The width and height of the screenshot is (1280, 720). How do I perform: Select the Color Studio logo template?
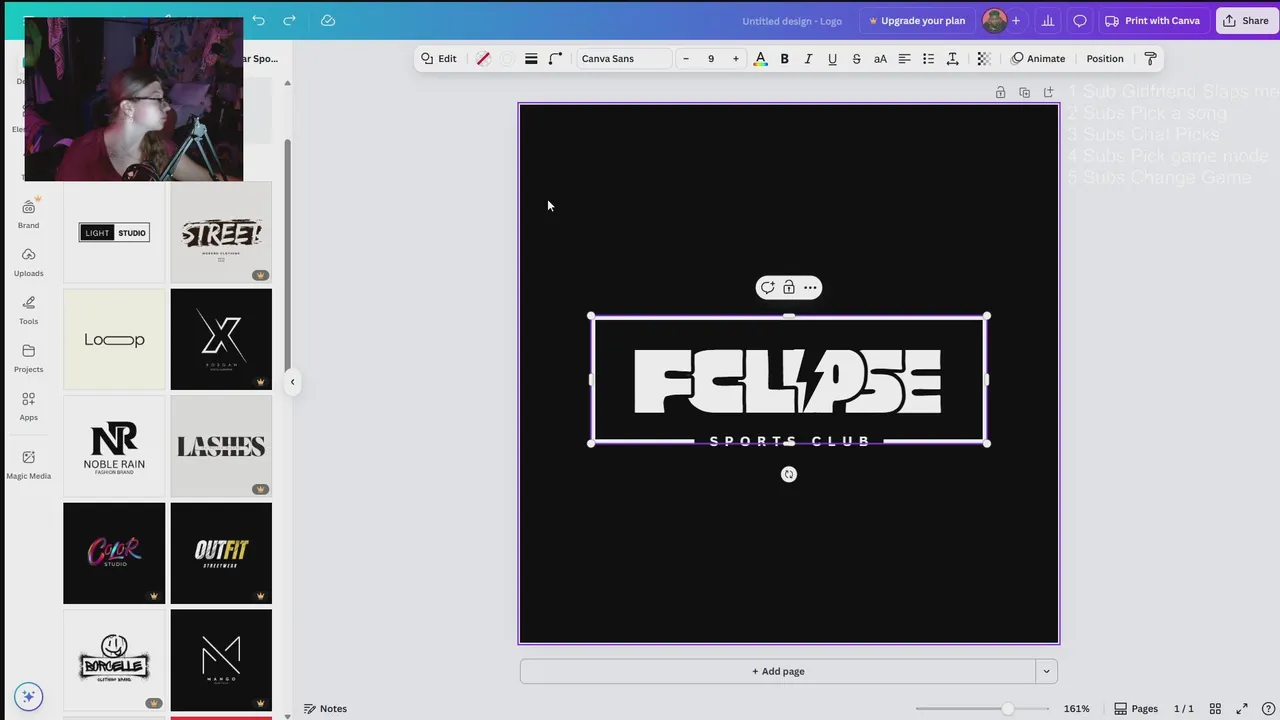[x=114, y=553]
